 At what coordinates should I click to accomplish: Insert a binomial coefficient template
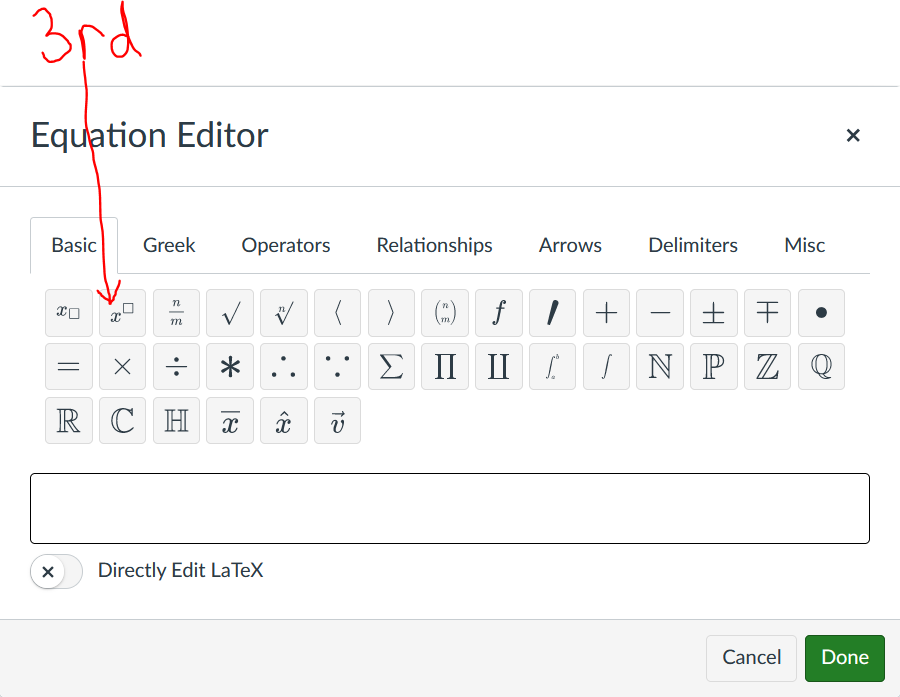(x=444, y=313)
